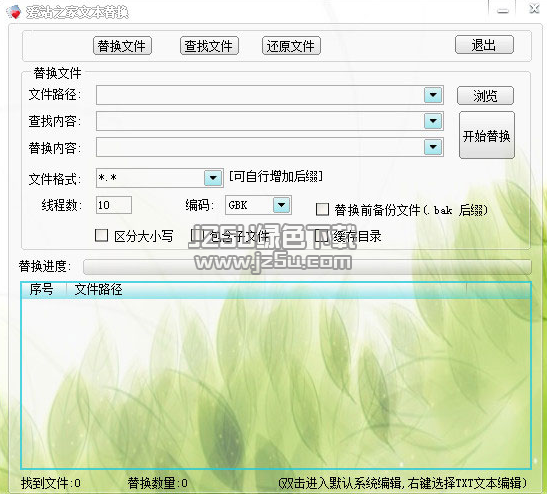Click the [可自行增加后缀] hint text
The height and width of the screenshot is (494, 547).
[x=276, y=176]
